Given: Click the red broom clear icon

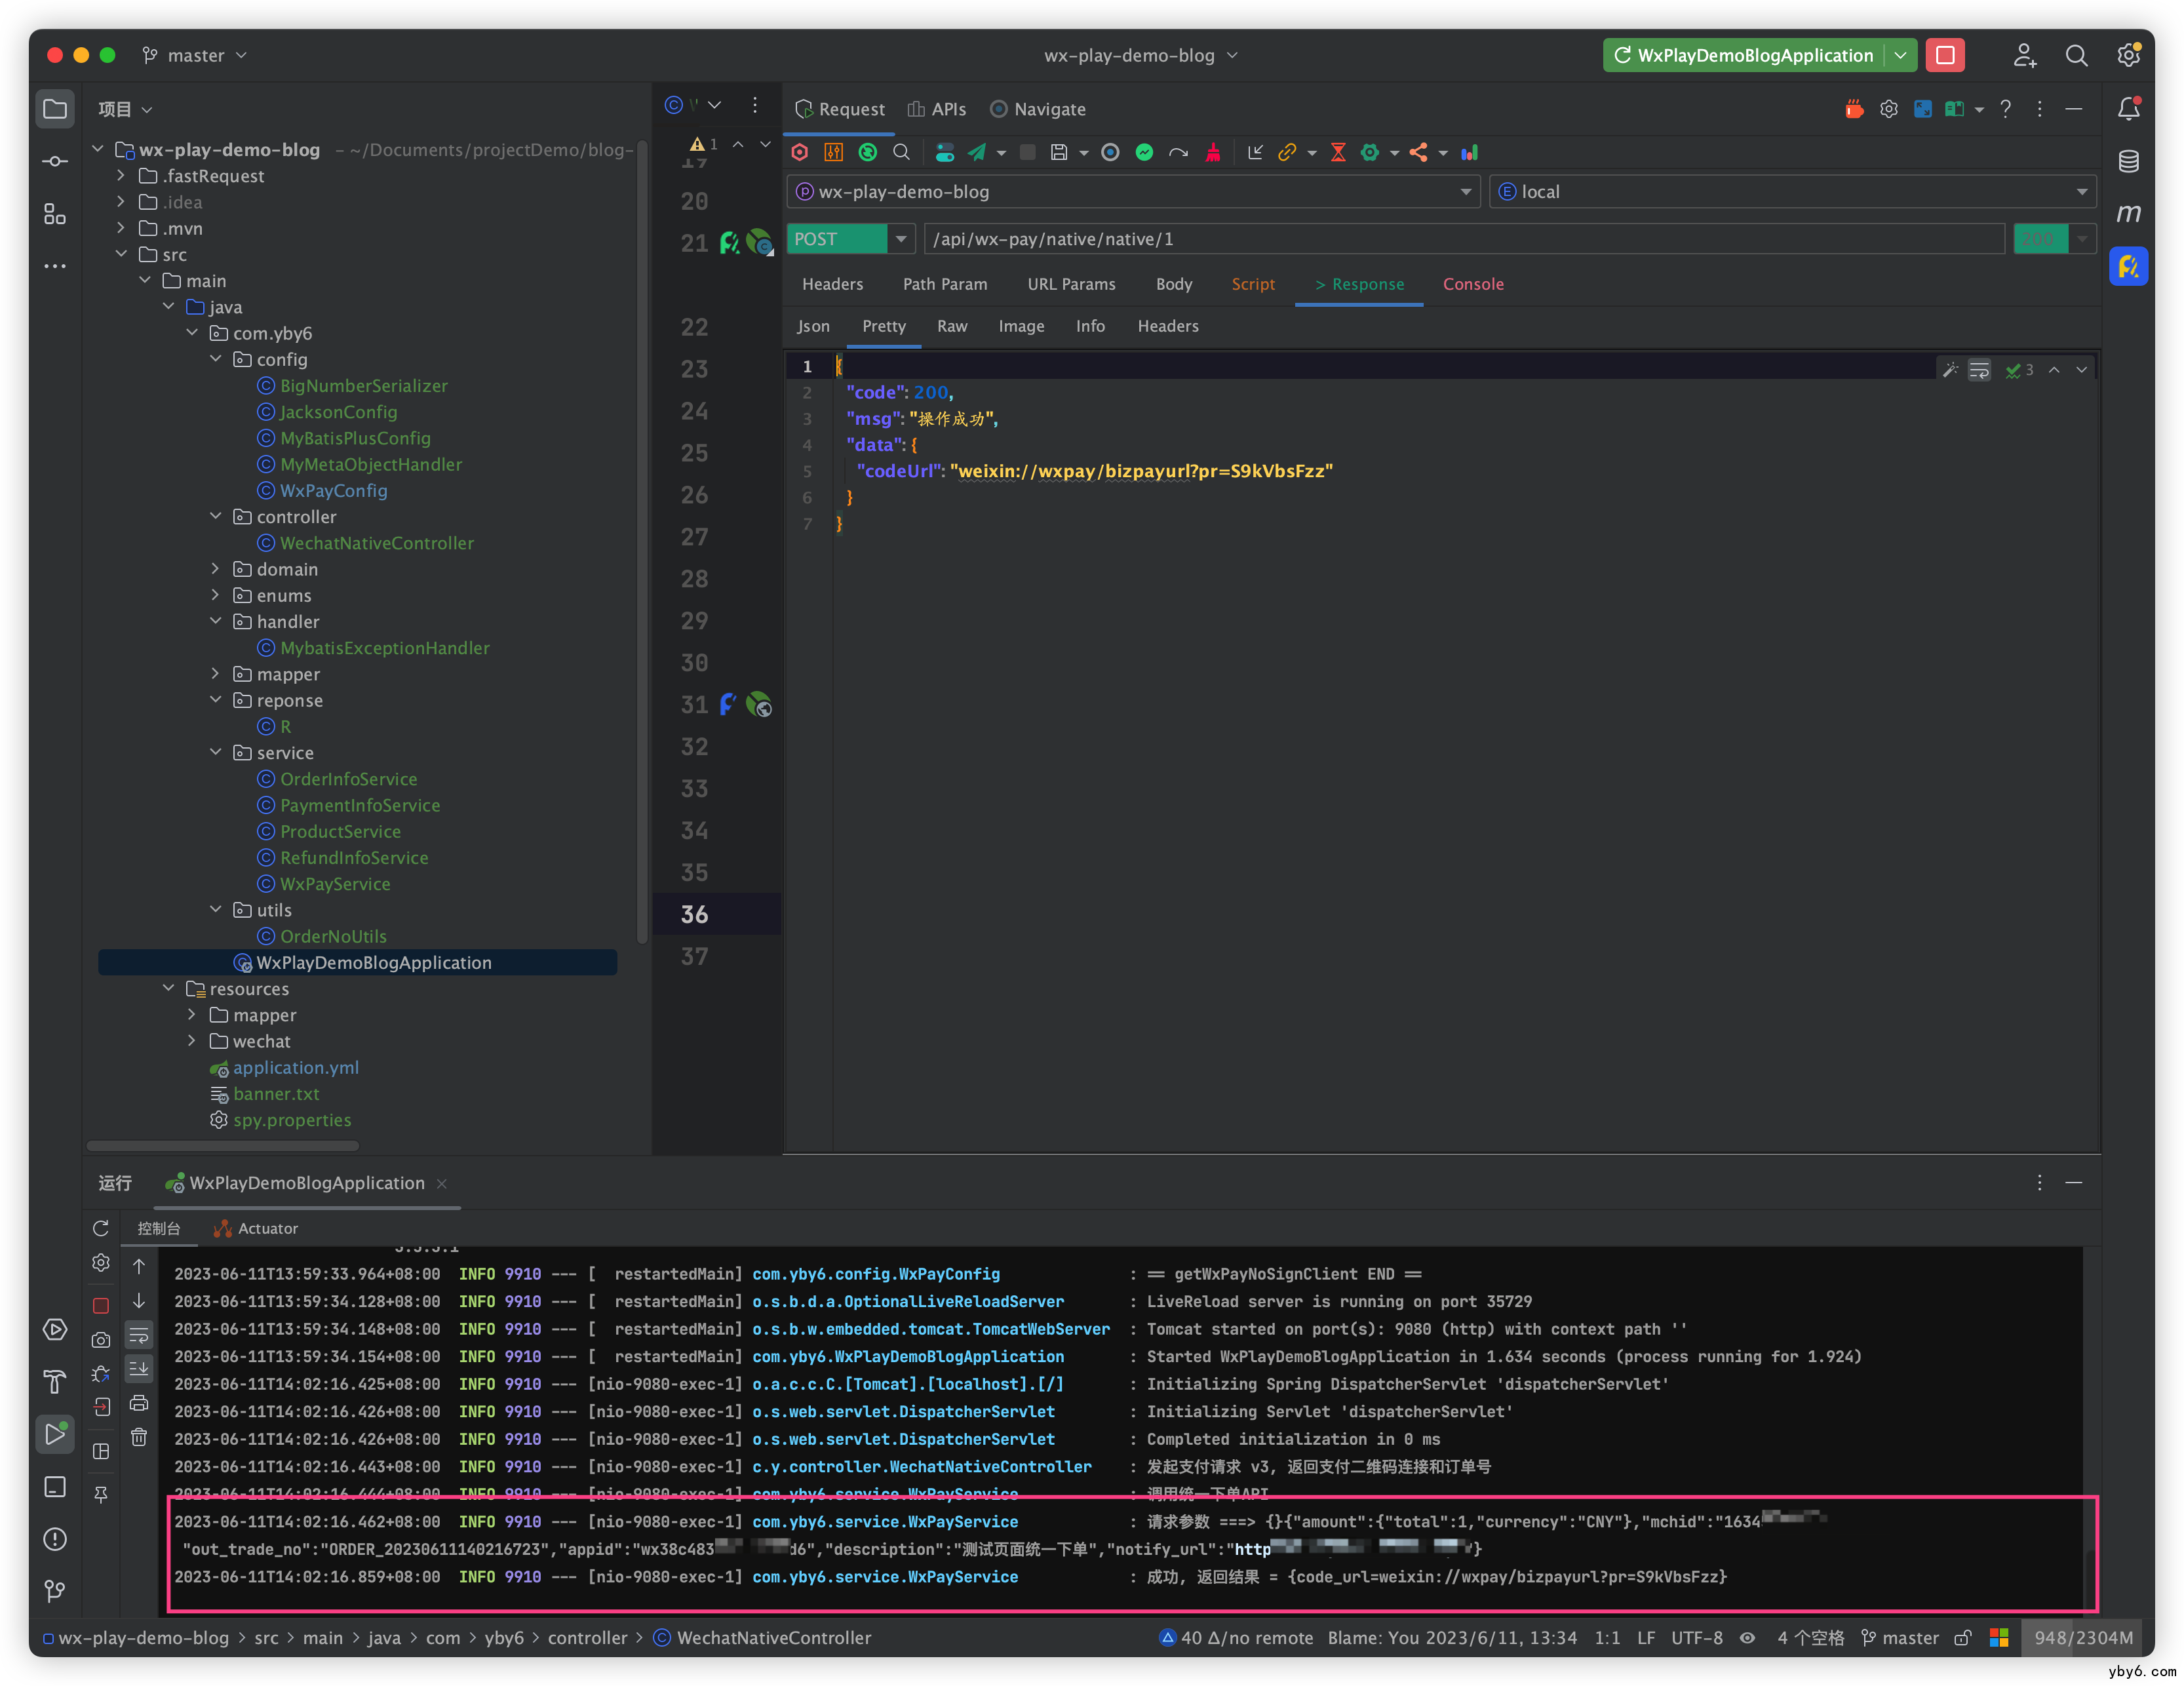Looking at the screenshot, I should [1213, 152].
